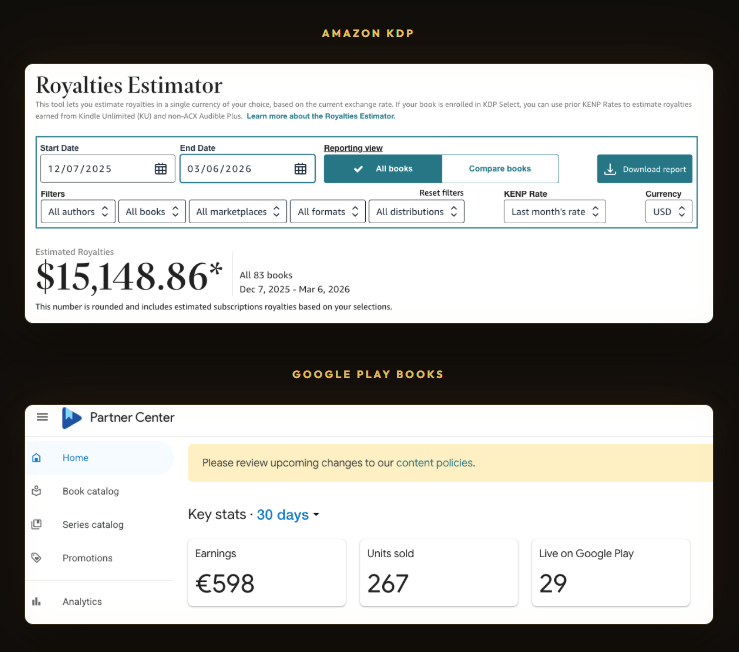Viewport: 739px width, 652px height.
Task: Select the All books reporting view
Action: click(x=383, y=169)
